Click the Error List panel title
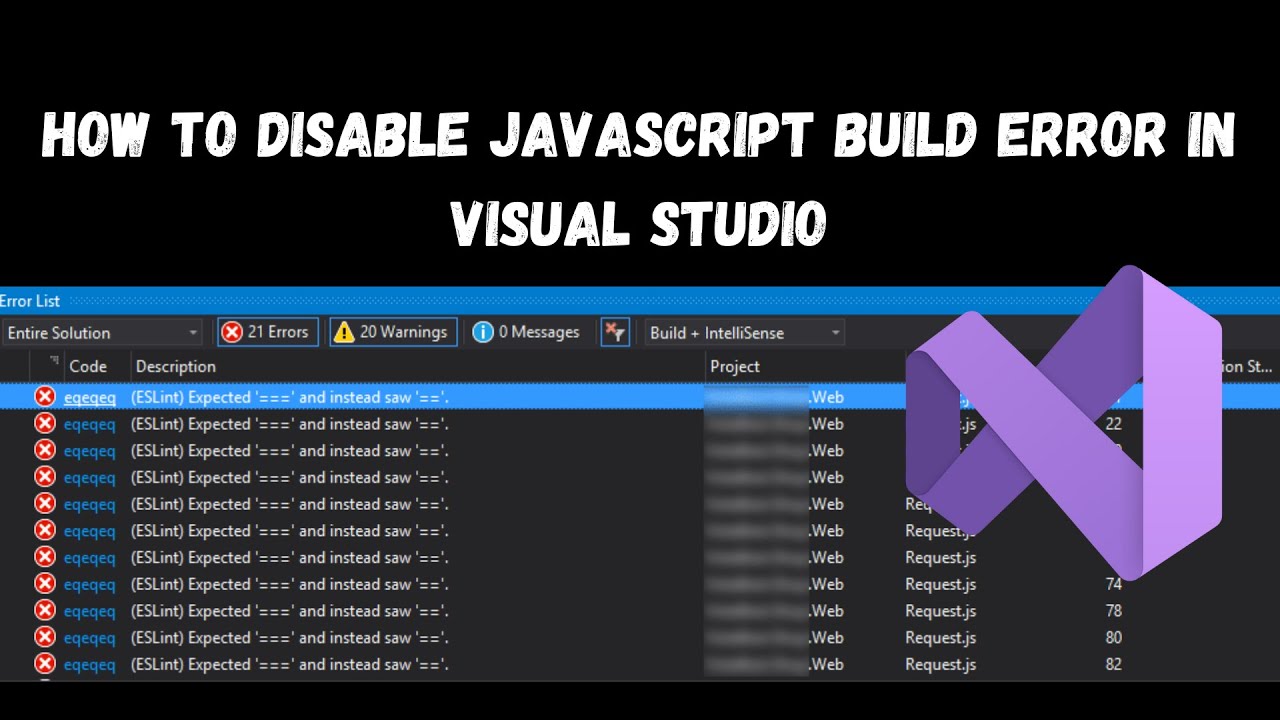The image size is (1280, 720). point(30,301)
